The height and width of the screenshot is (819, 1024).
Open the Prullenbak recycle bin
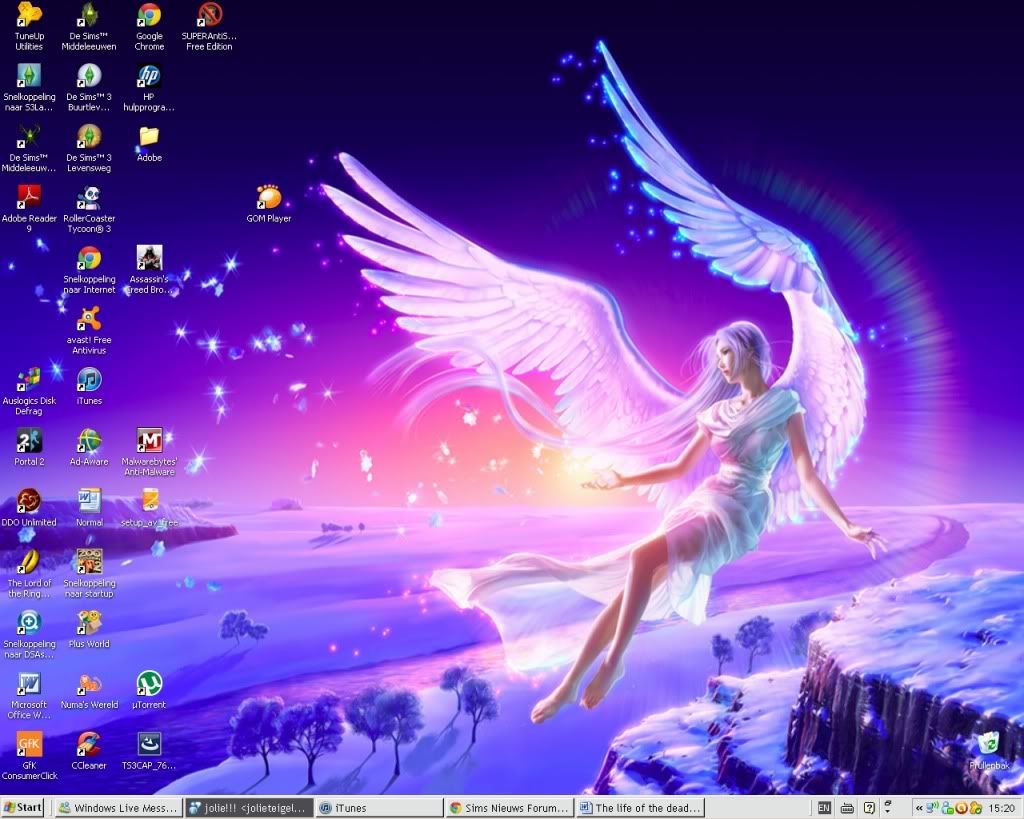989,751
